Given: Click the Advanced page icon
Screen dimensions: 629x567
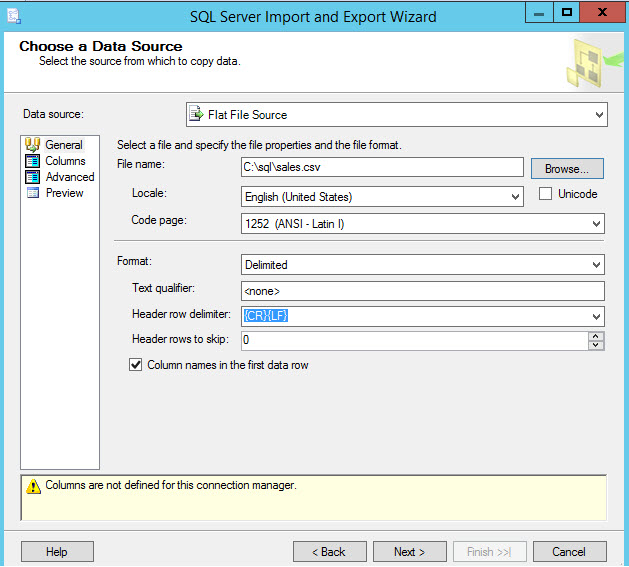Looking at the screenshot, I should [32, 177].
